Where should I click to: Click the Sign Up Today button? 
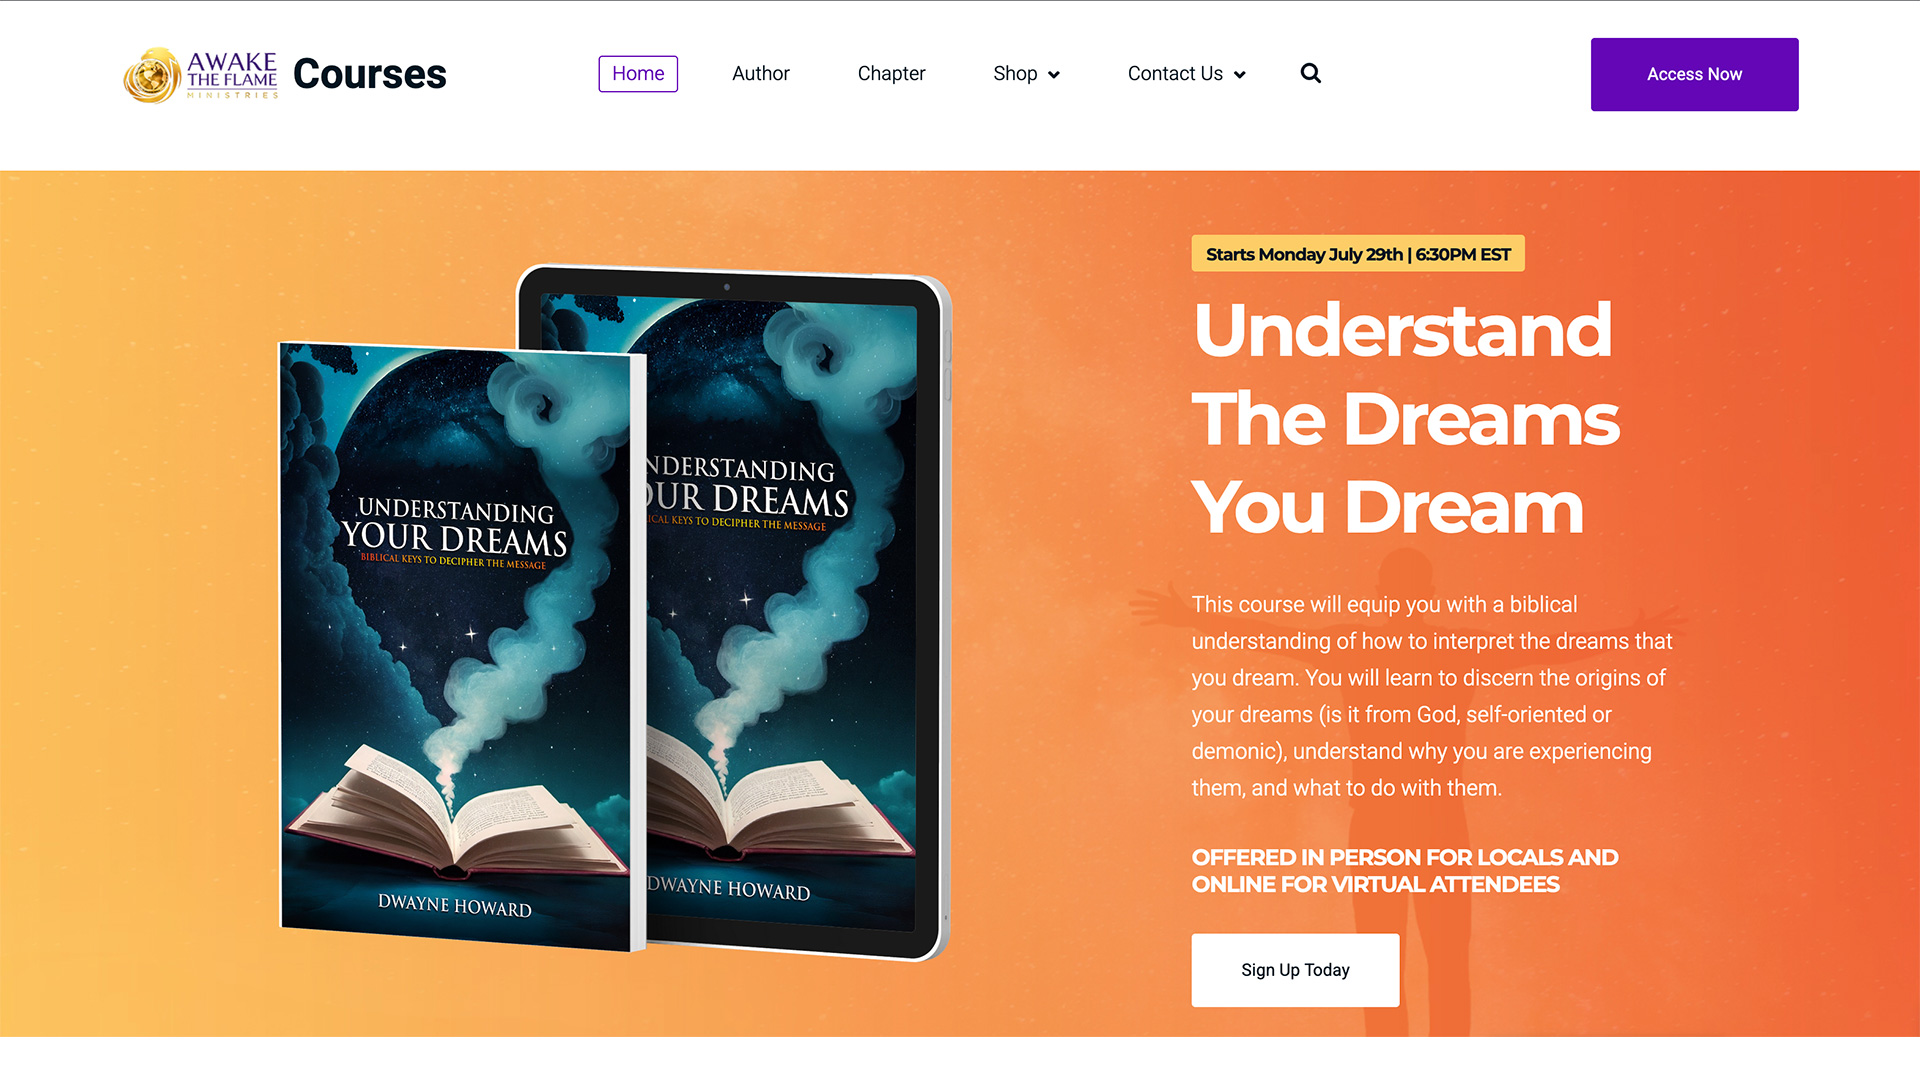pos(1295,970)
